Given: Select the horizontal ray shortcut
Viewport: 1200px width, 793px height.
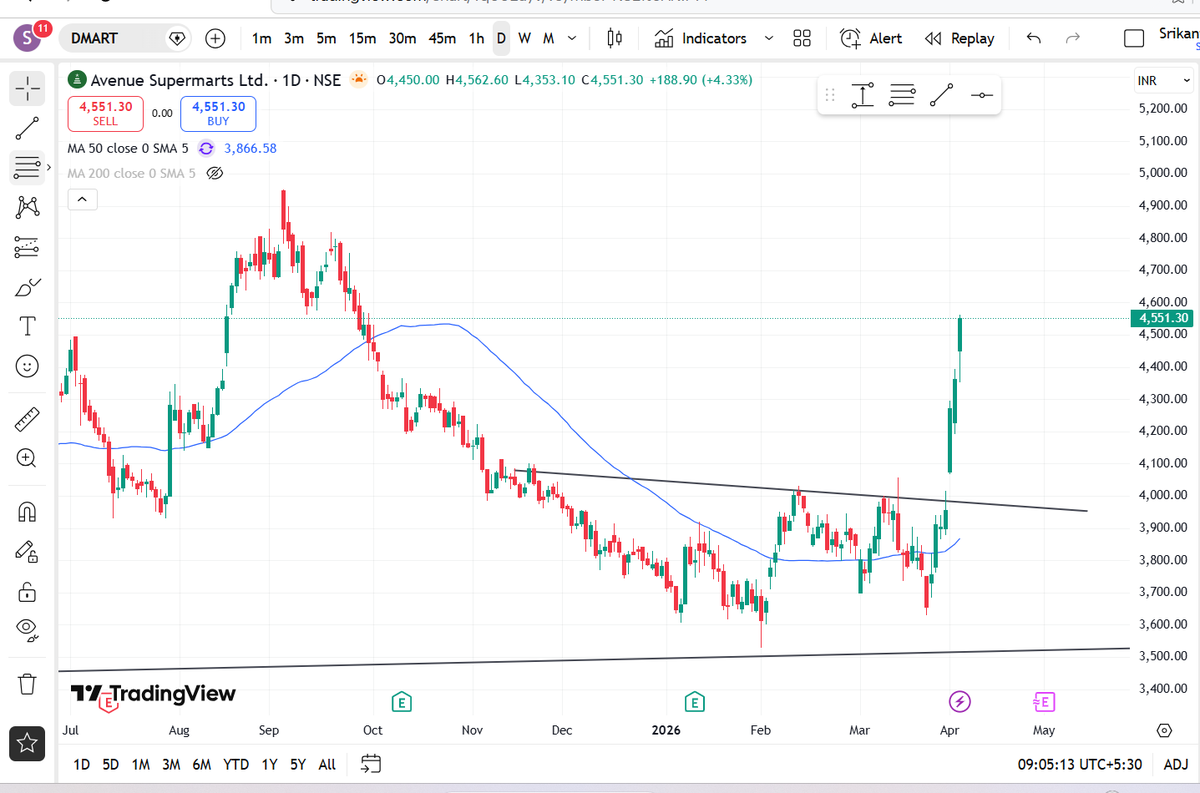Looking at the screenshot, I should point(981,95).
